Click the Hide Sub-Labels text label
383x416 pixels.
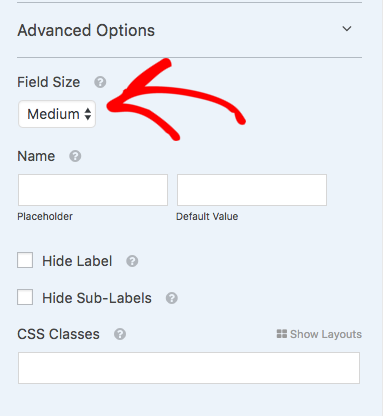(97, 298)
